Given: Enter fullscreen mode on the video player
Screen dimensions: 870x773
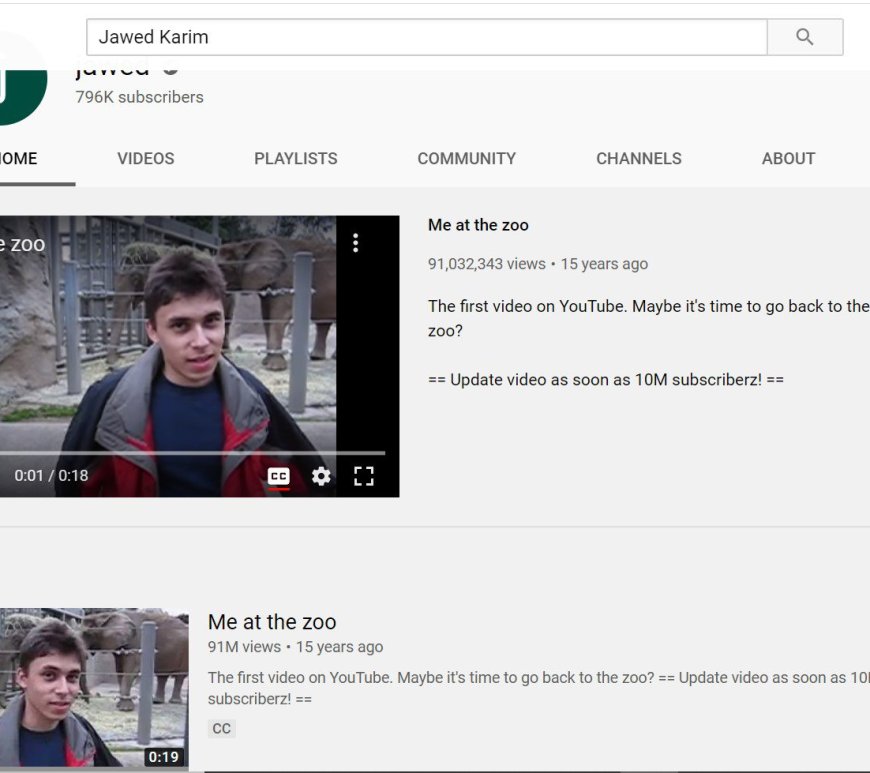Looking at the screenshot, I should (364, 476).
